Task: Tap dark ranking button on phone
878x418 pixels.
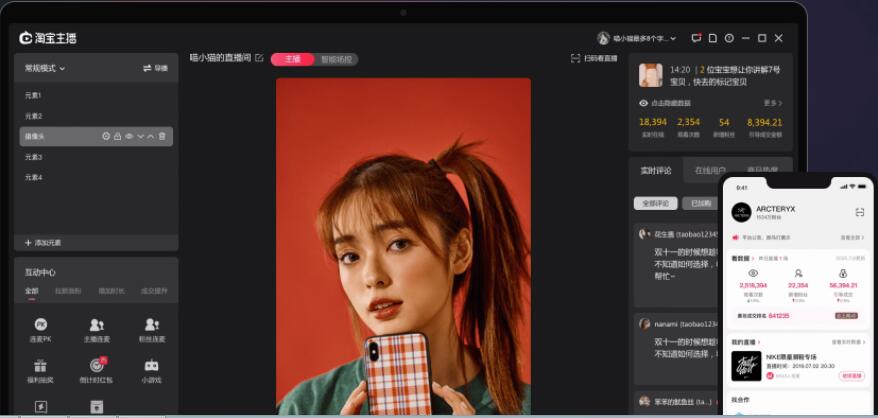Action: point(846,315)
